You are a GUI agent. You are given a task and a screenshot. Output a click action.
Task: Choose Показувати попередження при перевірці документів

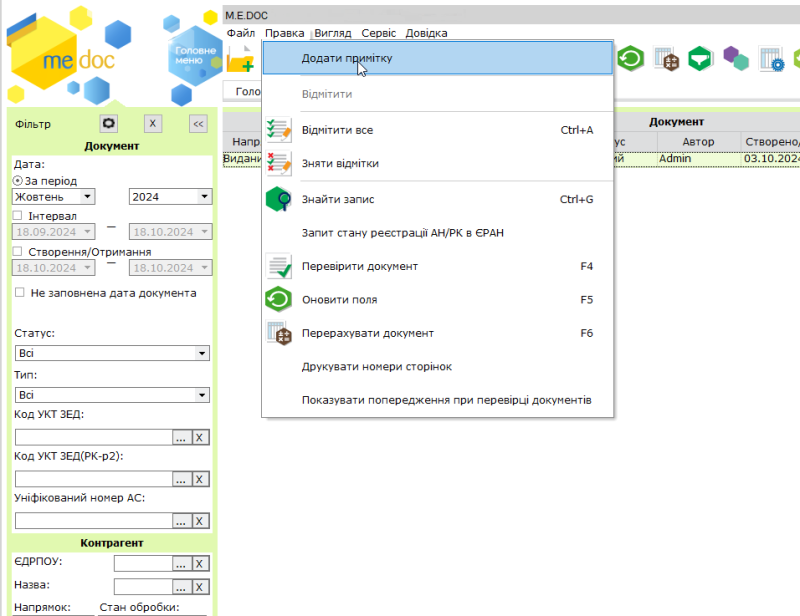[x=438, y=400]
